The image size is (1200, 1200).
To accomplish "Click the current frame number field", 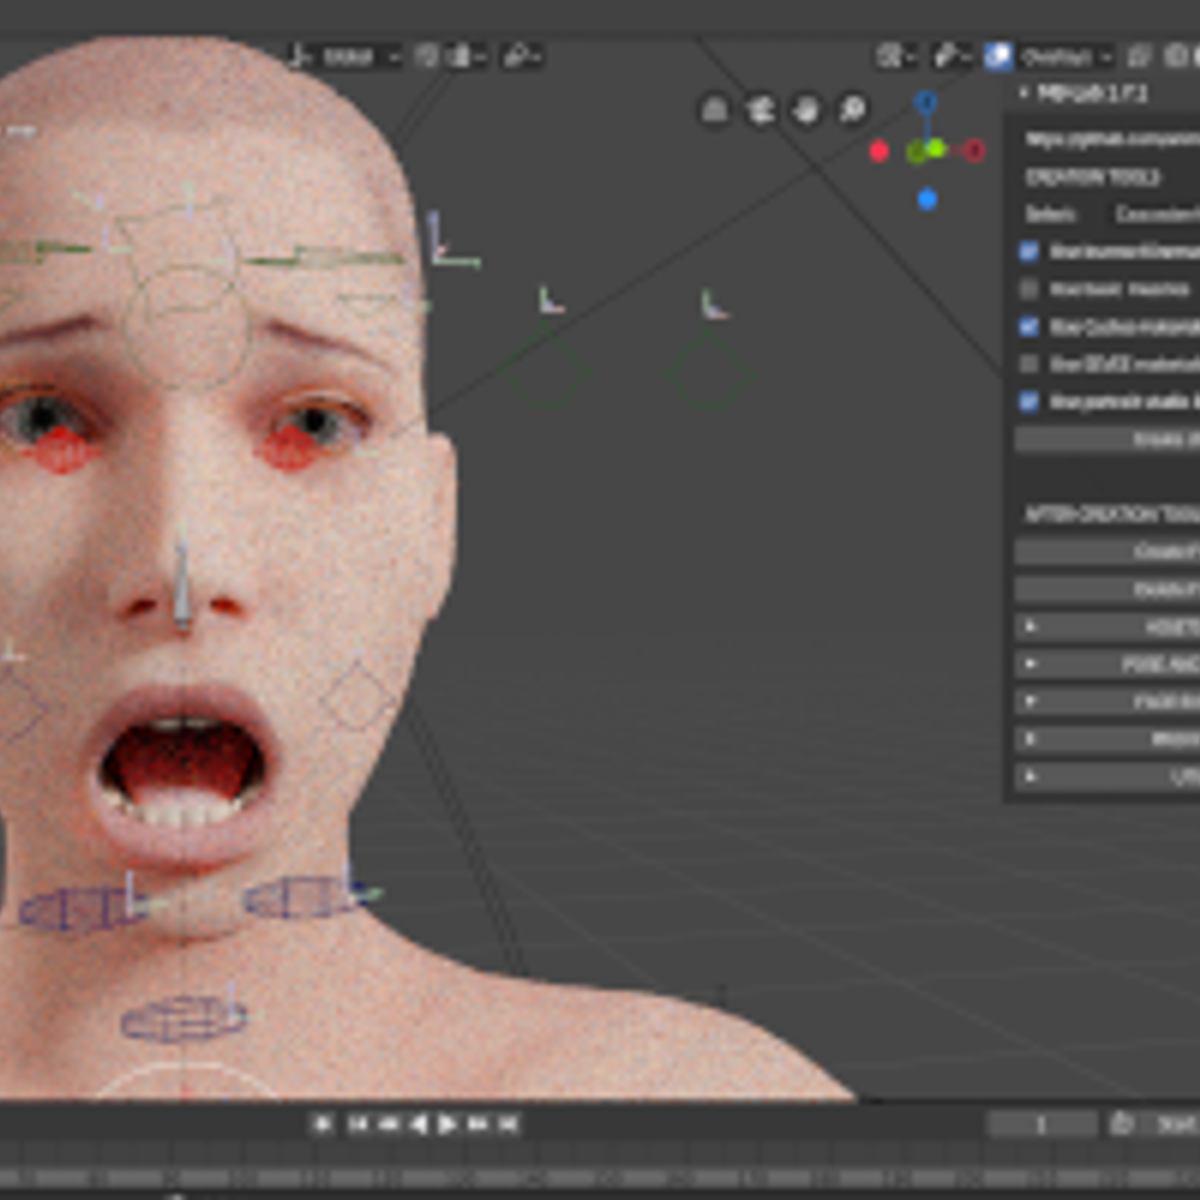I will coord(1041,1125).
